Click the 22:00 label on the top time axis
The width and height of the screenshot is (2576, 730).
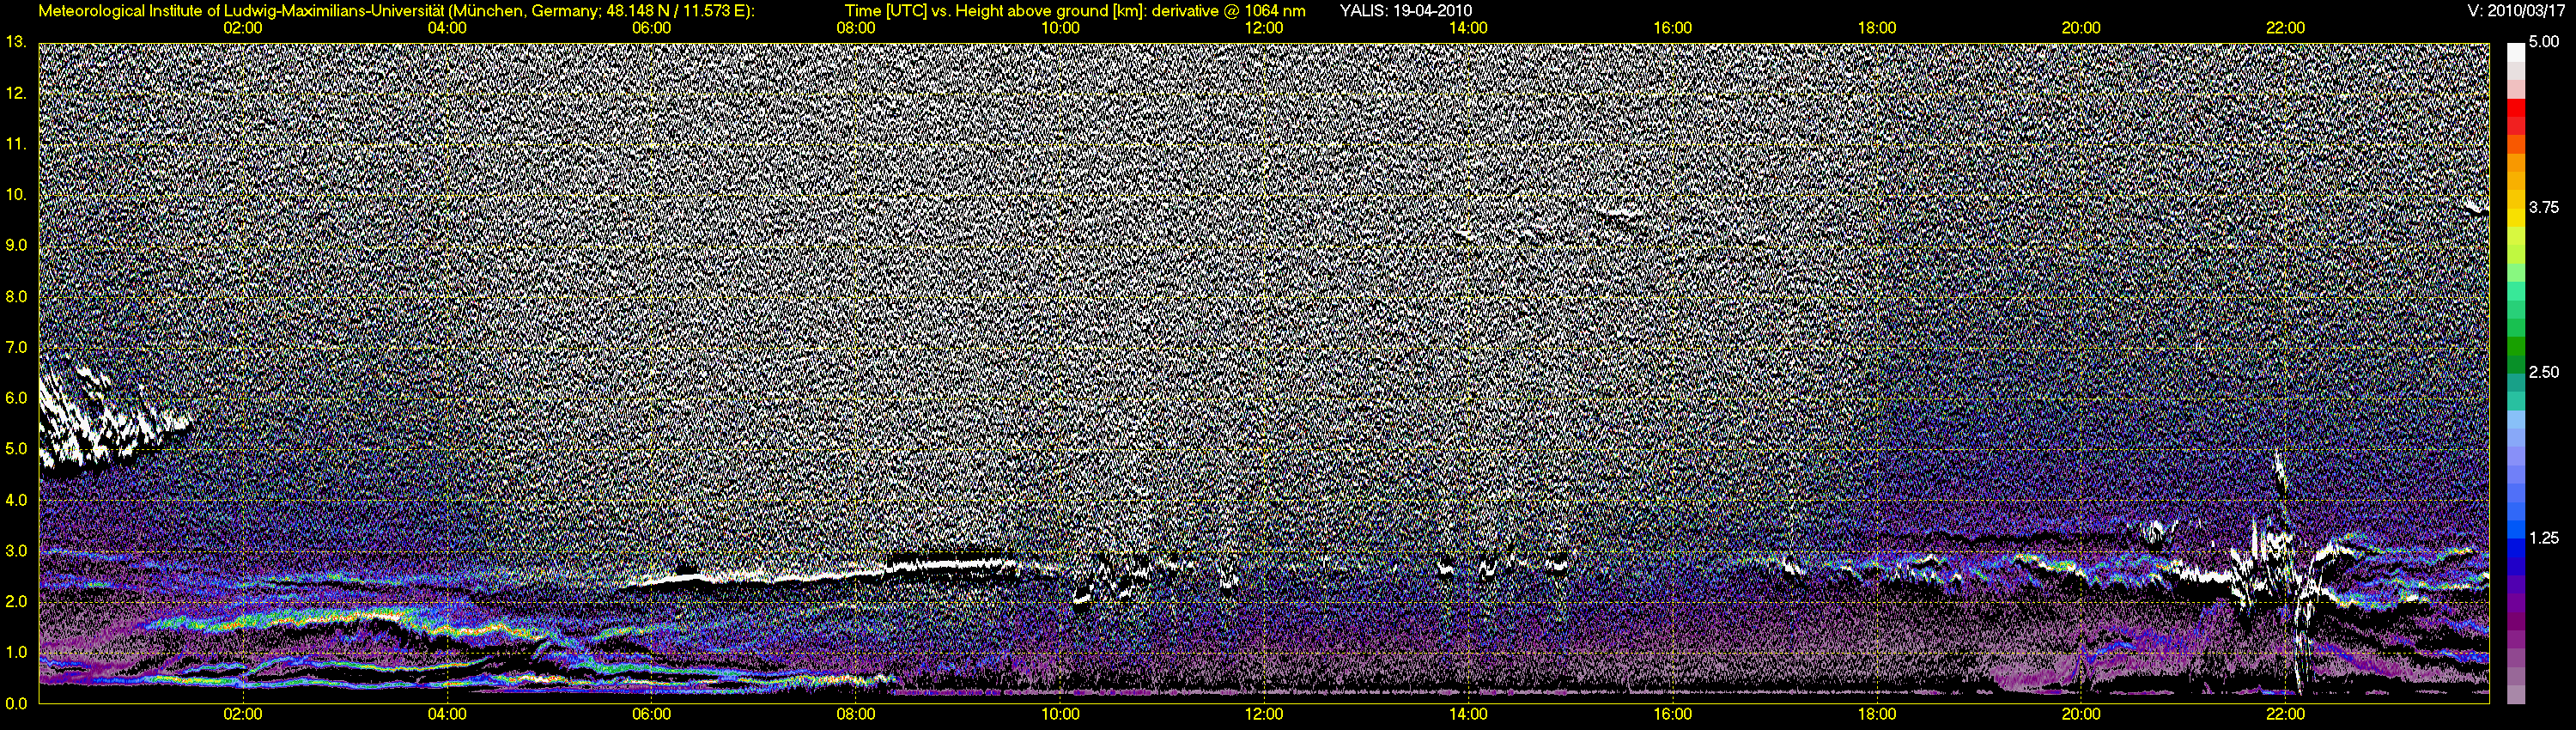pyautogui.click(x=2286, y=28)
